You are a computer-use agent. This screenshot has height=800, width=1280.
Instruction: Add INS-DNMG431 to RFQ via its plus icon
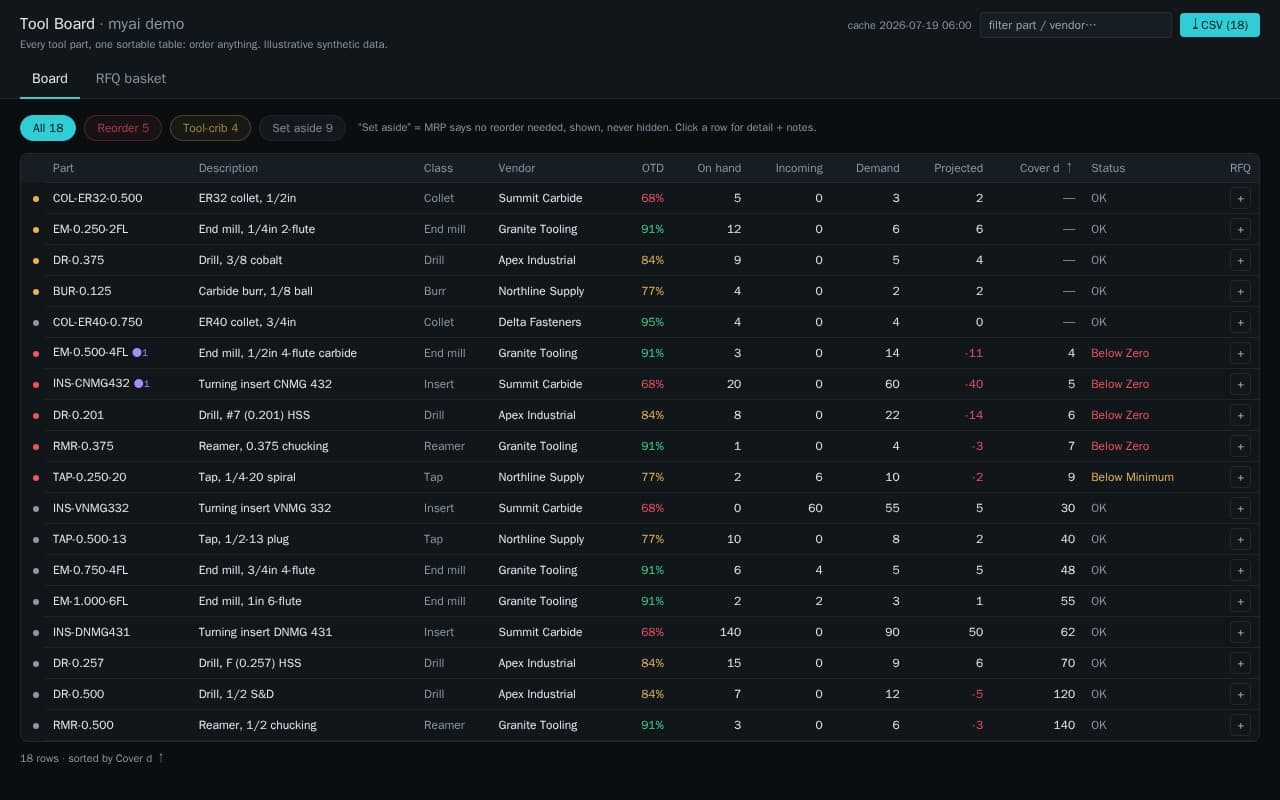coord(1240,632)
